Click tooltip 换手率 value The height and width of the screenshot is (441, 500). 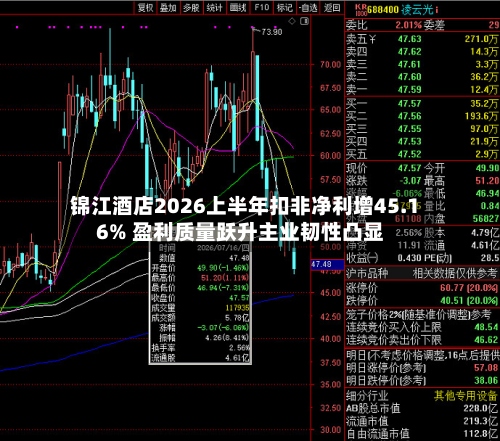tap(239, 348)
